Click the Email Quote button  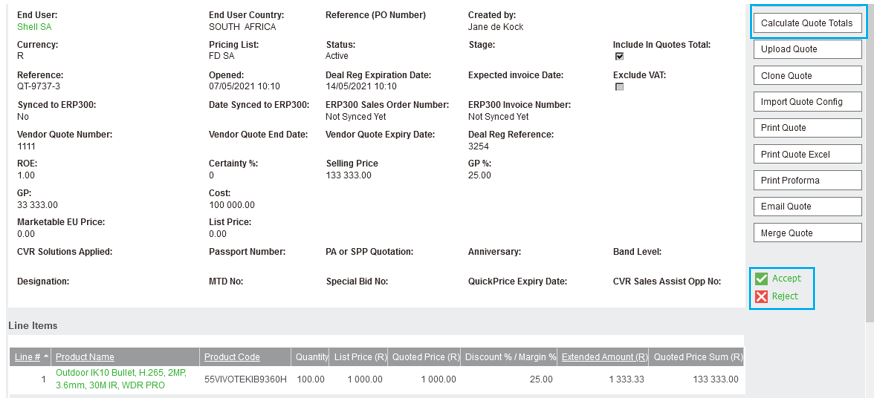pos(806,206)
